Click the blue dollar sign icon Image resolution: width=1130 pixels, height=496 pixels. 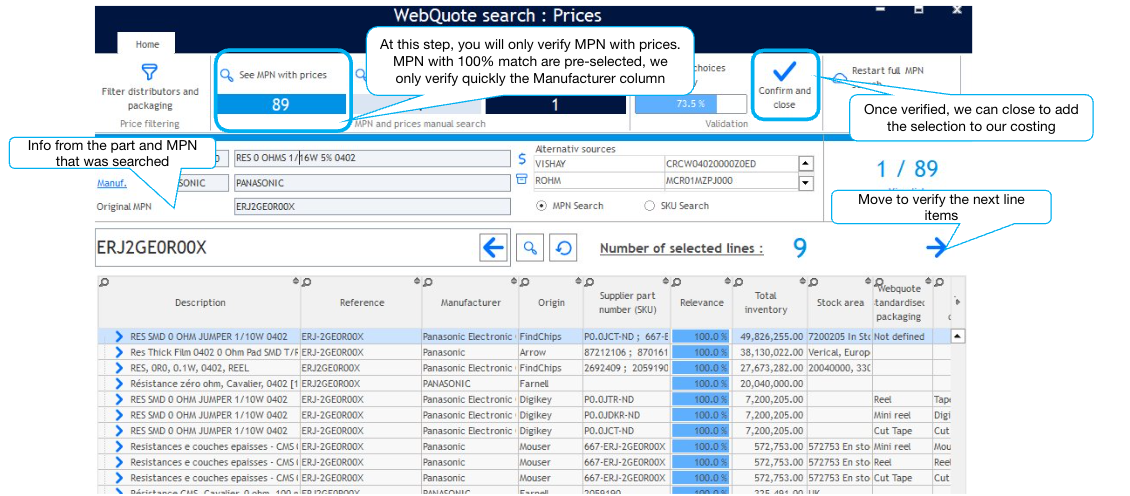(x=521, y=159)
